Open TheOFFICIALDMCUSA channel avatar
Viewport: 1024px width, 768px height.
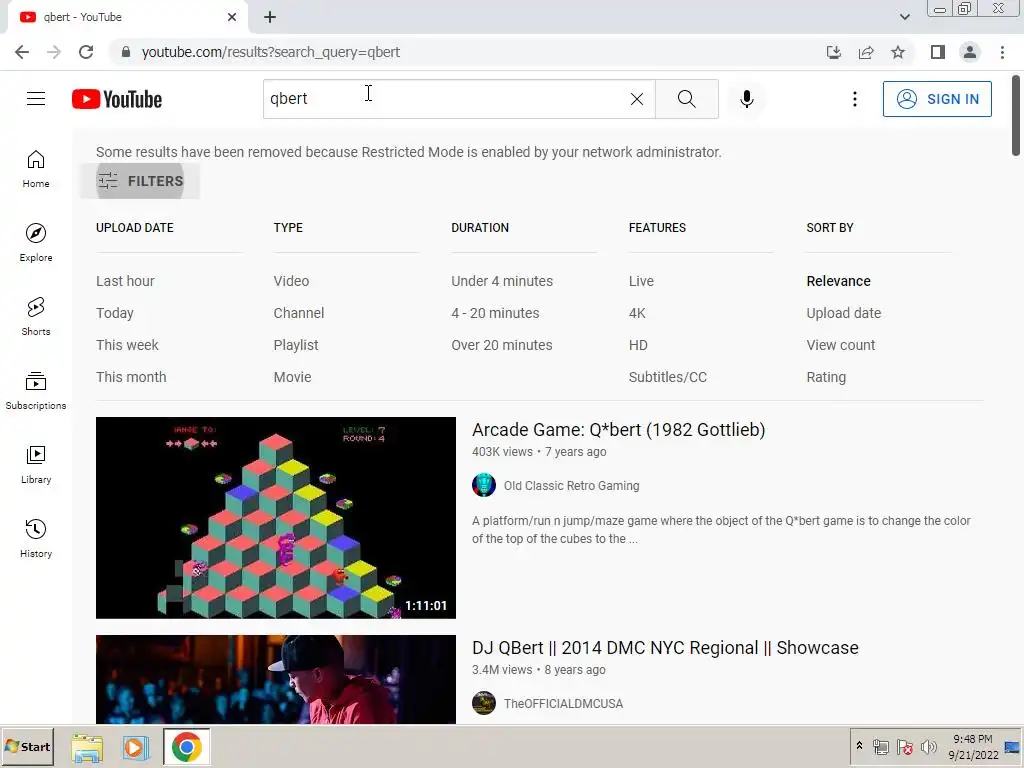pos(484,703)
